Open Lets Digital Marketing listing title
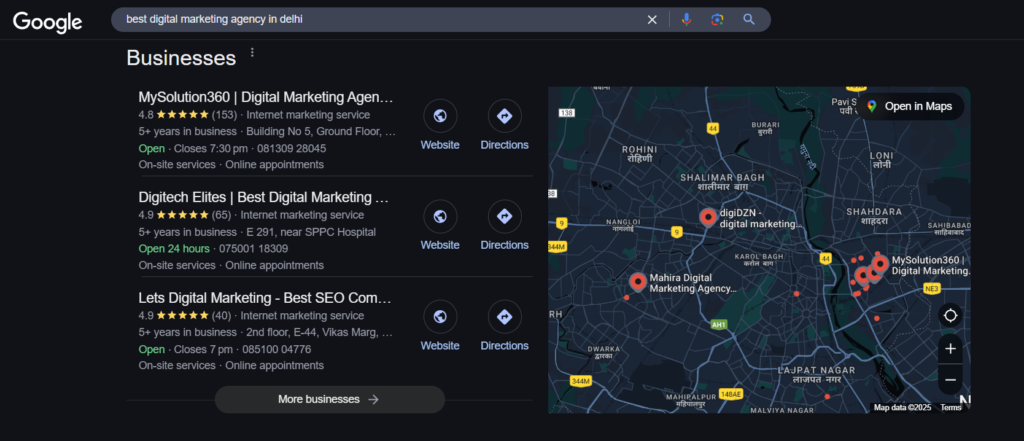Viewport: 1024px width, 441px height. coord(265,298)
